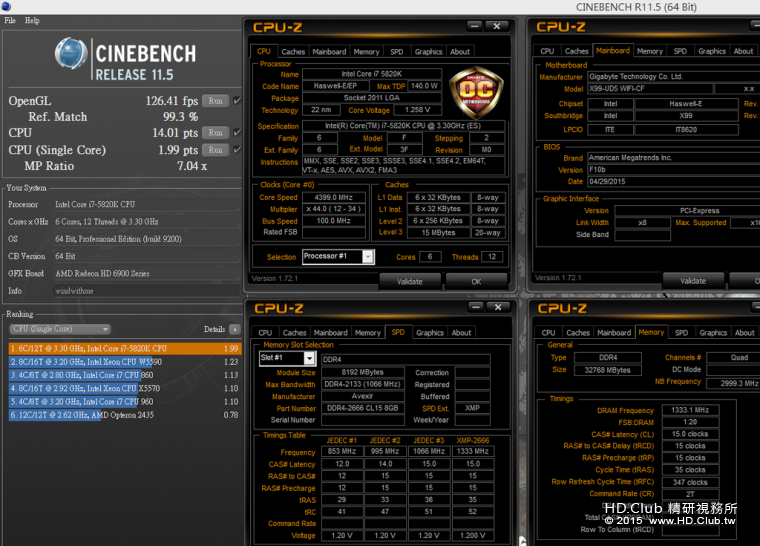Open the File menu in Cinebench
The width and height of the screenshot is (760, 546).
[x=10, y=20]
